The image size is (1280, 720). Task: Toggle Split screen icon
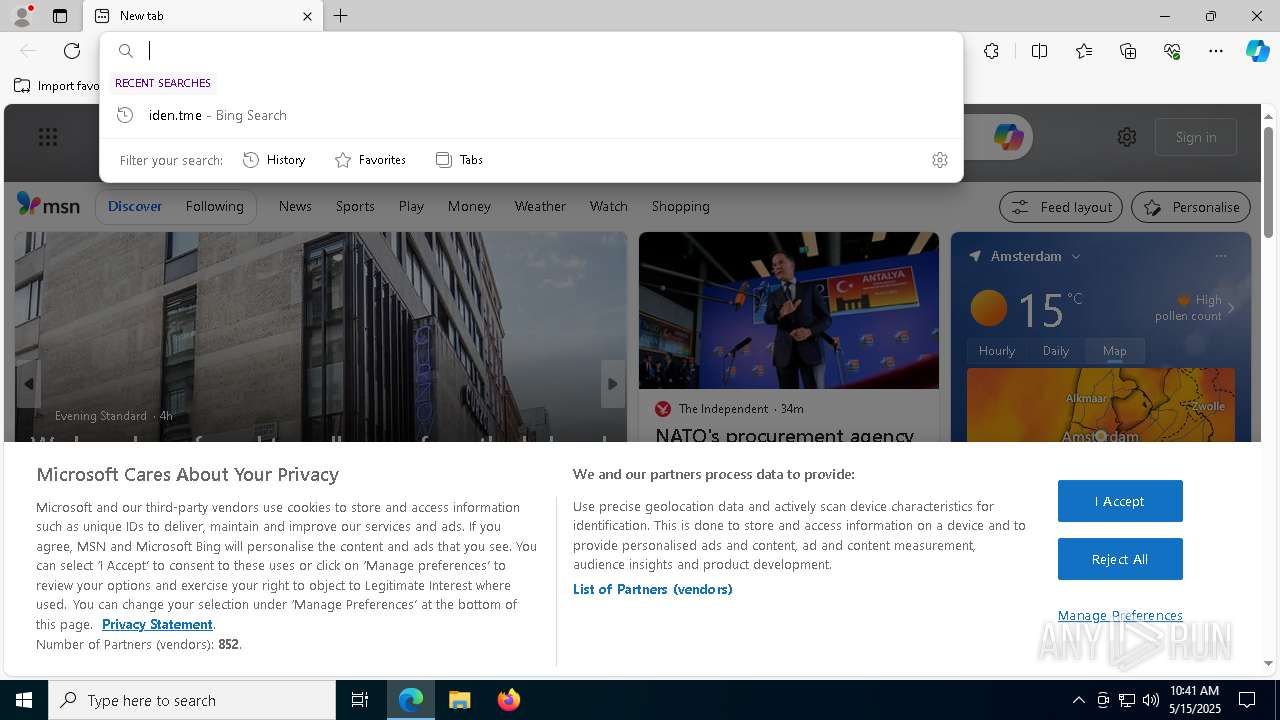[x=1039, y=51]
